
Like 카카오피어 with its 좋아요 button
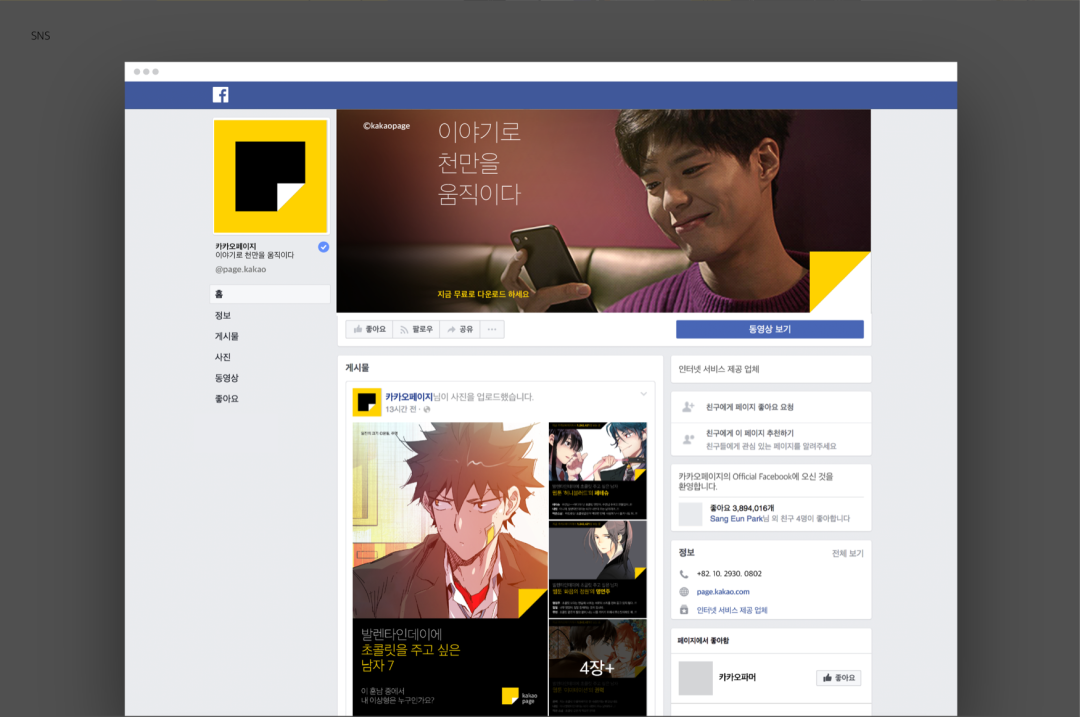[838, 678]
